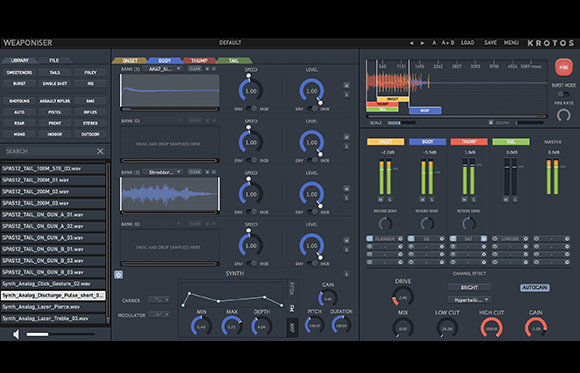Image resolution: width=580 pixels, height=373 pixels.
Task: Toggle Shredder bank Level ENV/KNOB switch
Action: [312, 212]
